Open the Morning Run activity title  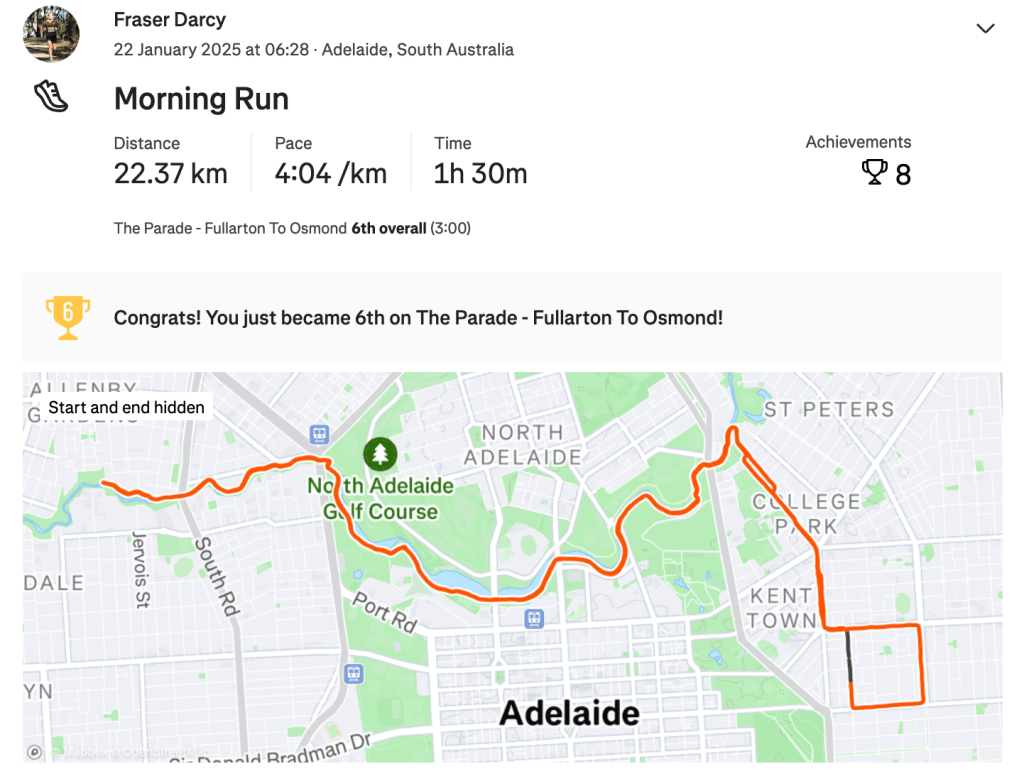(x=201, y=99)
